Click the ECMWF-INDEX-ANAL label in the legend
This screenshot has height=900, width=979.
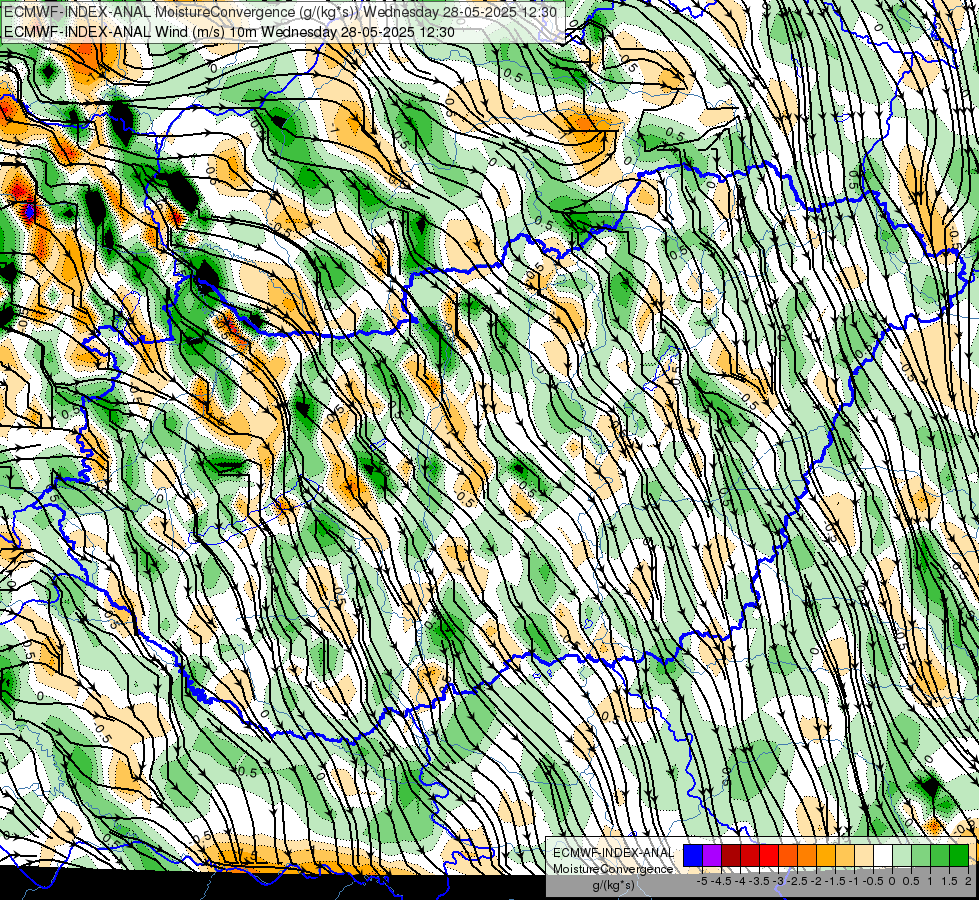pyautogui.click(x=613, y=853)
